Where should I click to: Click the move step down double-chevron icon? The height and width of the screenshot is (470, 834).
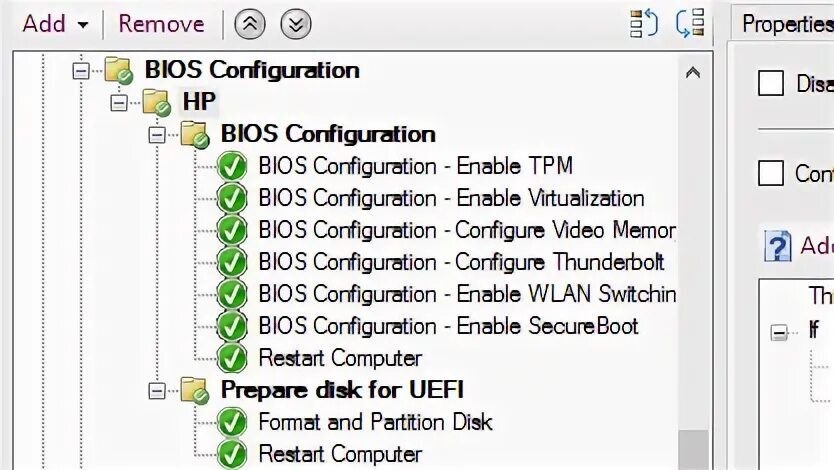[x=295, y=24]
